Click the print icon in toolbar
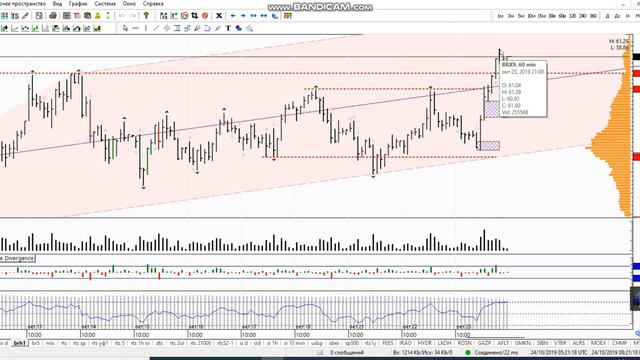Screen dimensions: 640x360 [53, 16]
